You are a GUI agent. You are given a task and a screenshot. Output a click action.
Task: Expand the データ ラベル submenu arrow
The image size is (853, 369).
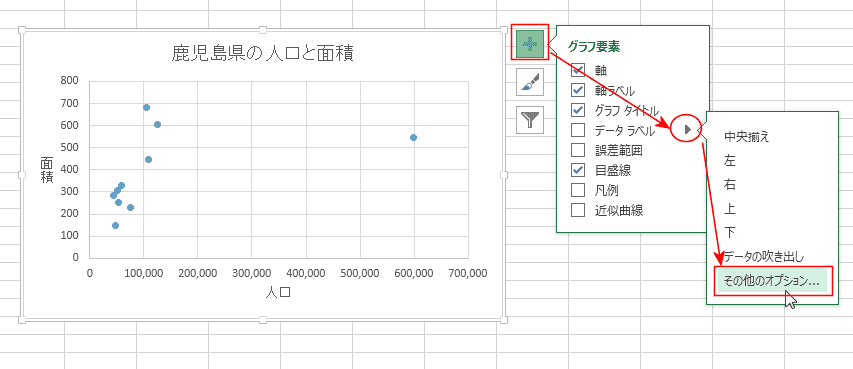687,130
